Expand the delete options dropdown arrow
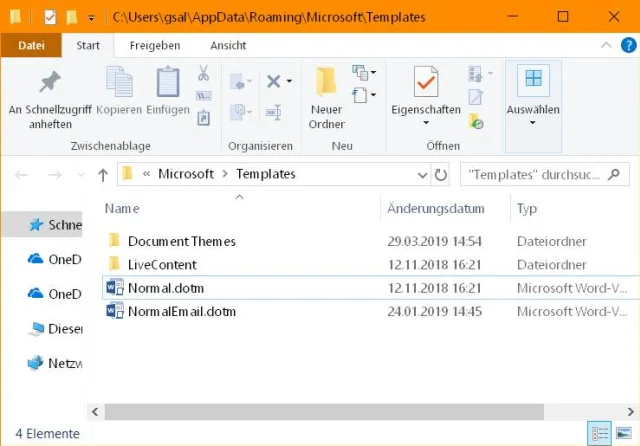640x446 pixels. (x=289, y=81)
